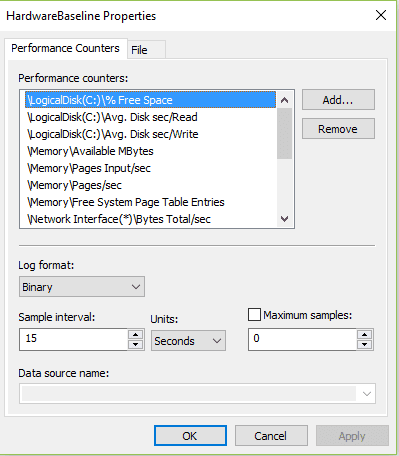Select \Memory\Pages Input/sec counter
Image resolution: width=399 pixels, height=456 pixels.
[150, 168]
